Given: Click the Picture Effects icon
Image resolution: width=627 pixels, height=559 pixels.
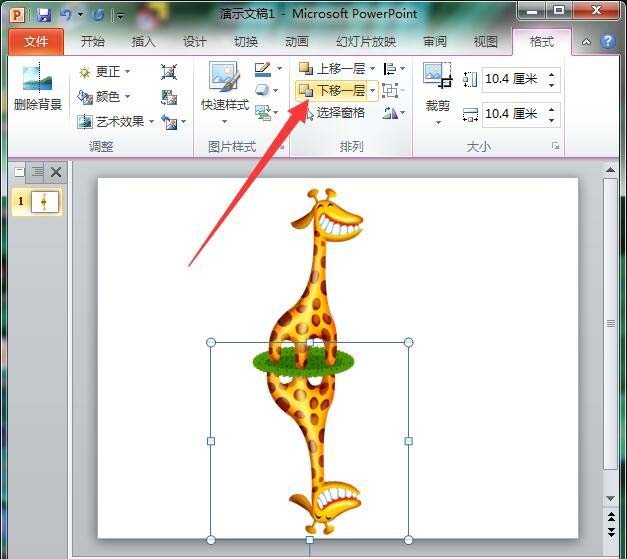Looking at the screenshot, I should click(x=263, y=90).
